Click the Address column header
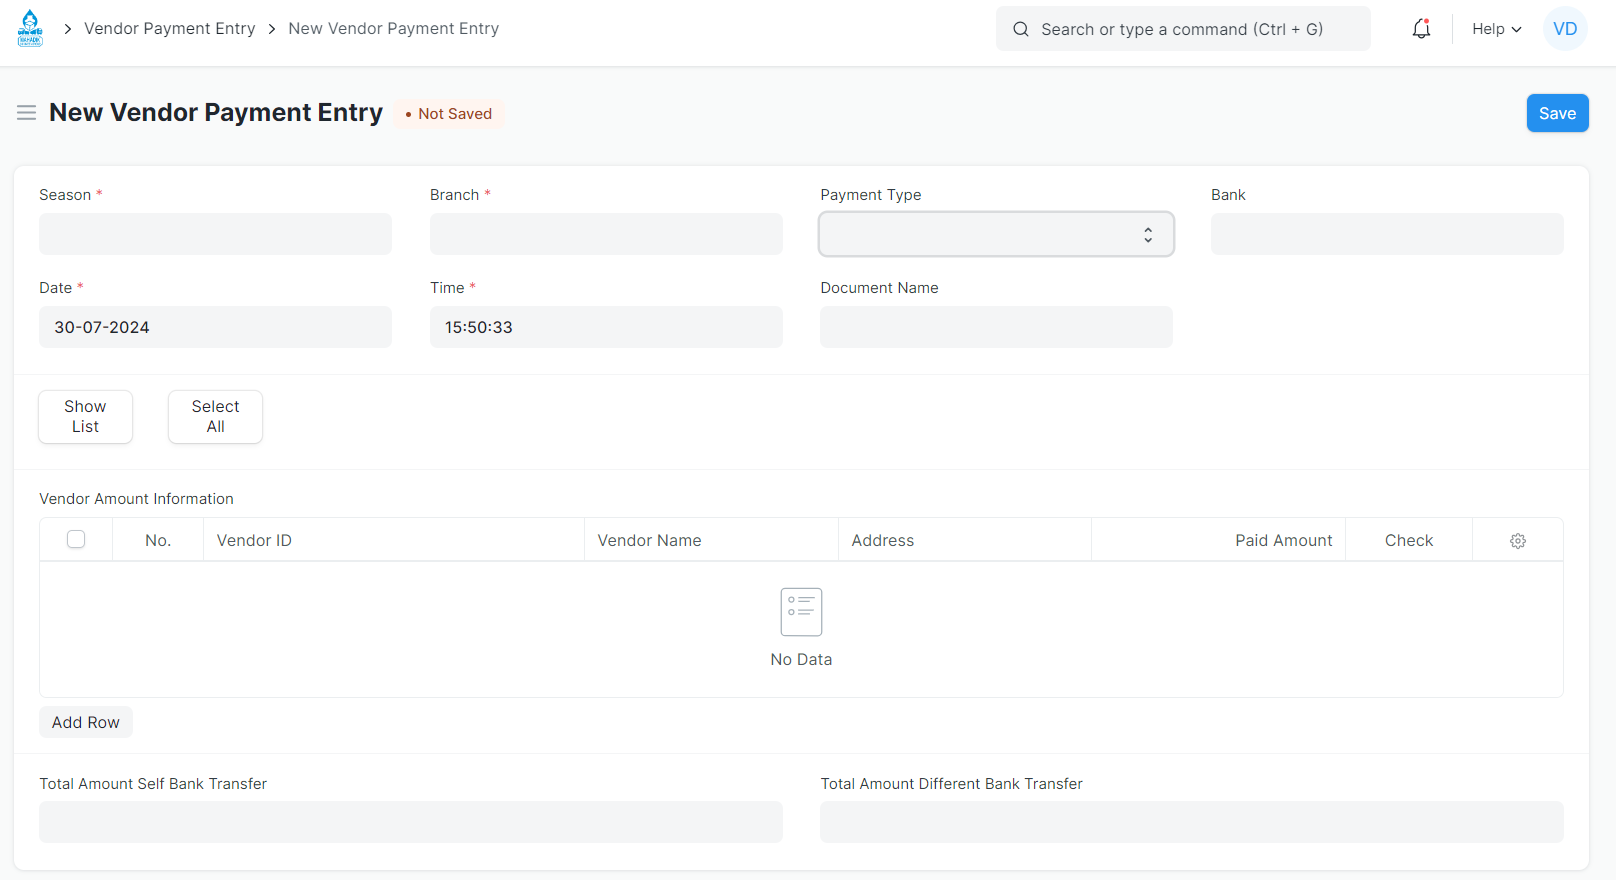Viewport: 1616px width, 880px height. (965, 540)
